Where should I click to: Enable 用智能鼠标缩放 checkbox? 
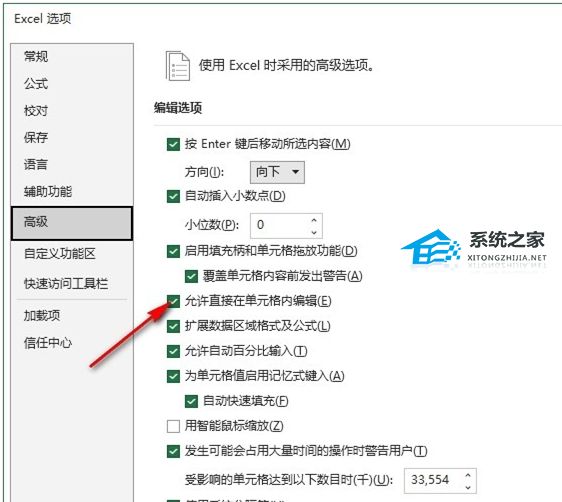coord(173,426)
